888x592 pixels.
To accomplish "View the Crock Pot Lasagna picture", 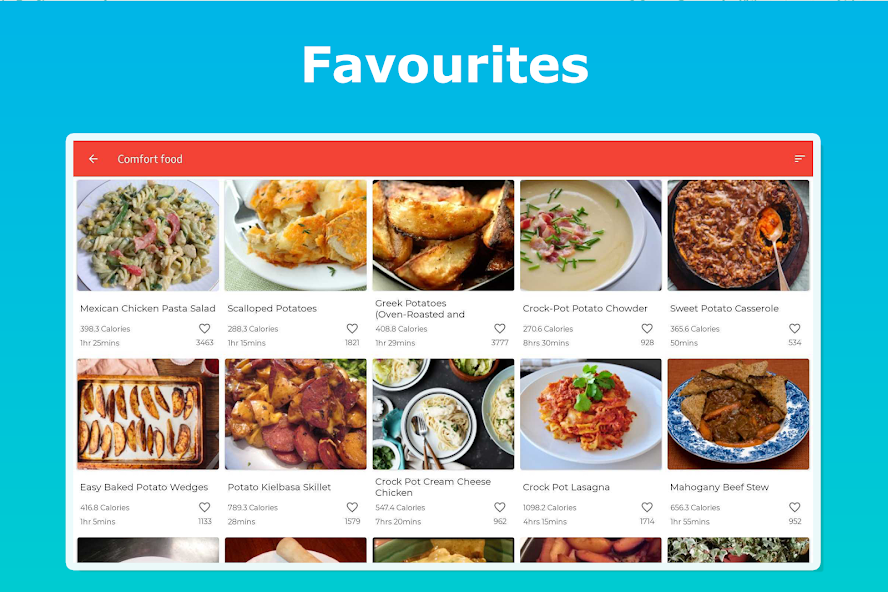I will click(x=591, y=414).
